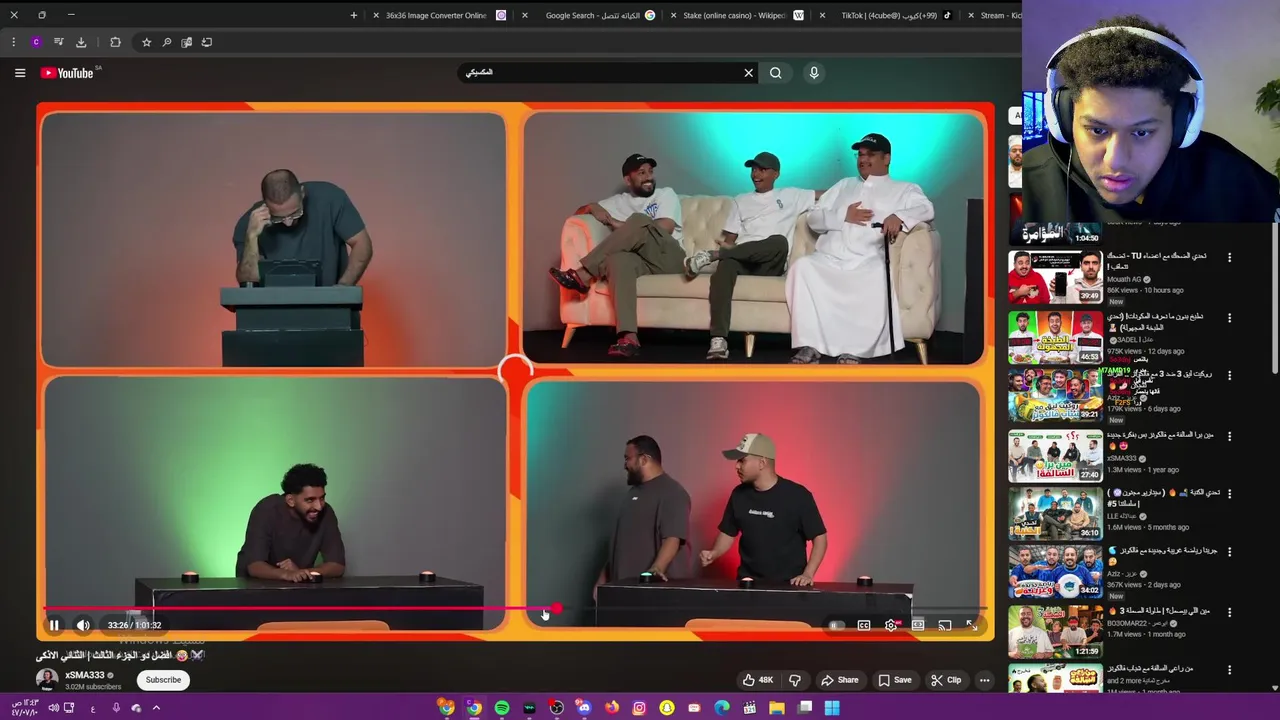
Task: Start voice search with the microphone
Action: pos(814,73)
